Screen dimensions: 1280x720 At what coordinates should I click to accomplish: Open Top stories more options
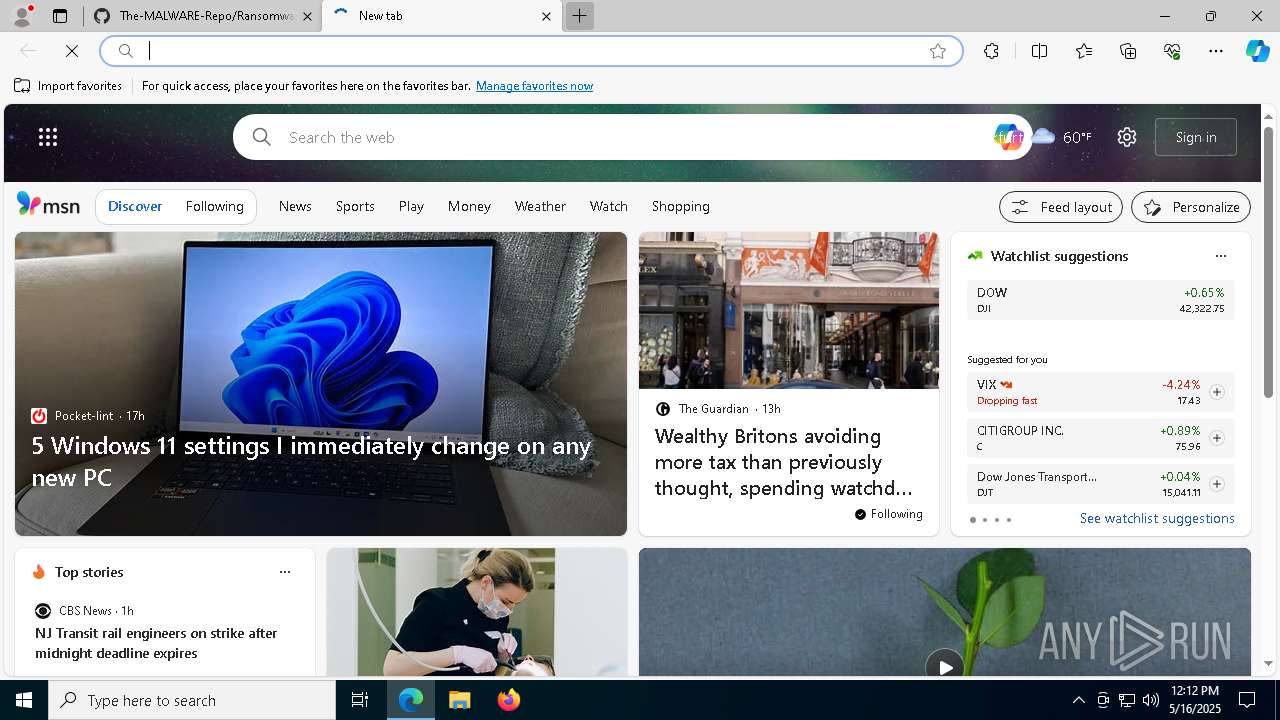coord(285,572)
